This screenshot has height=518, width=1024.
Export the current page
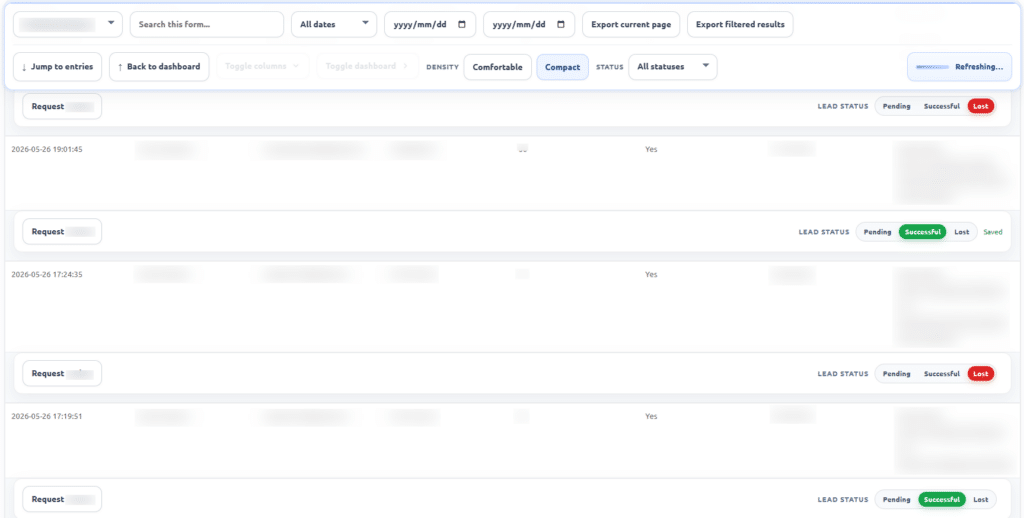coord(631,24)
